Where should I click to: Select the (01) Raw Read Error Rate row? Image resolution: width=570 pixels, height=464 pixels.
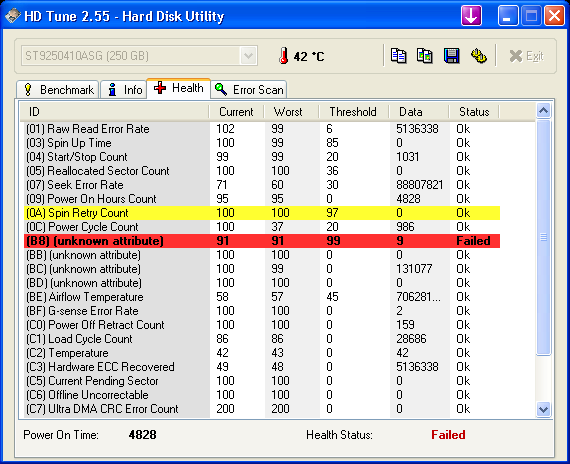coord(262,129)
